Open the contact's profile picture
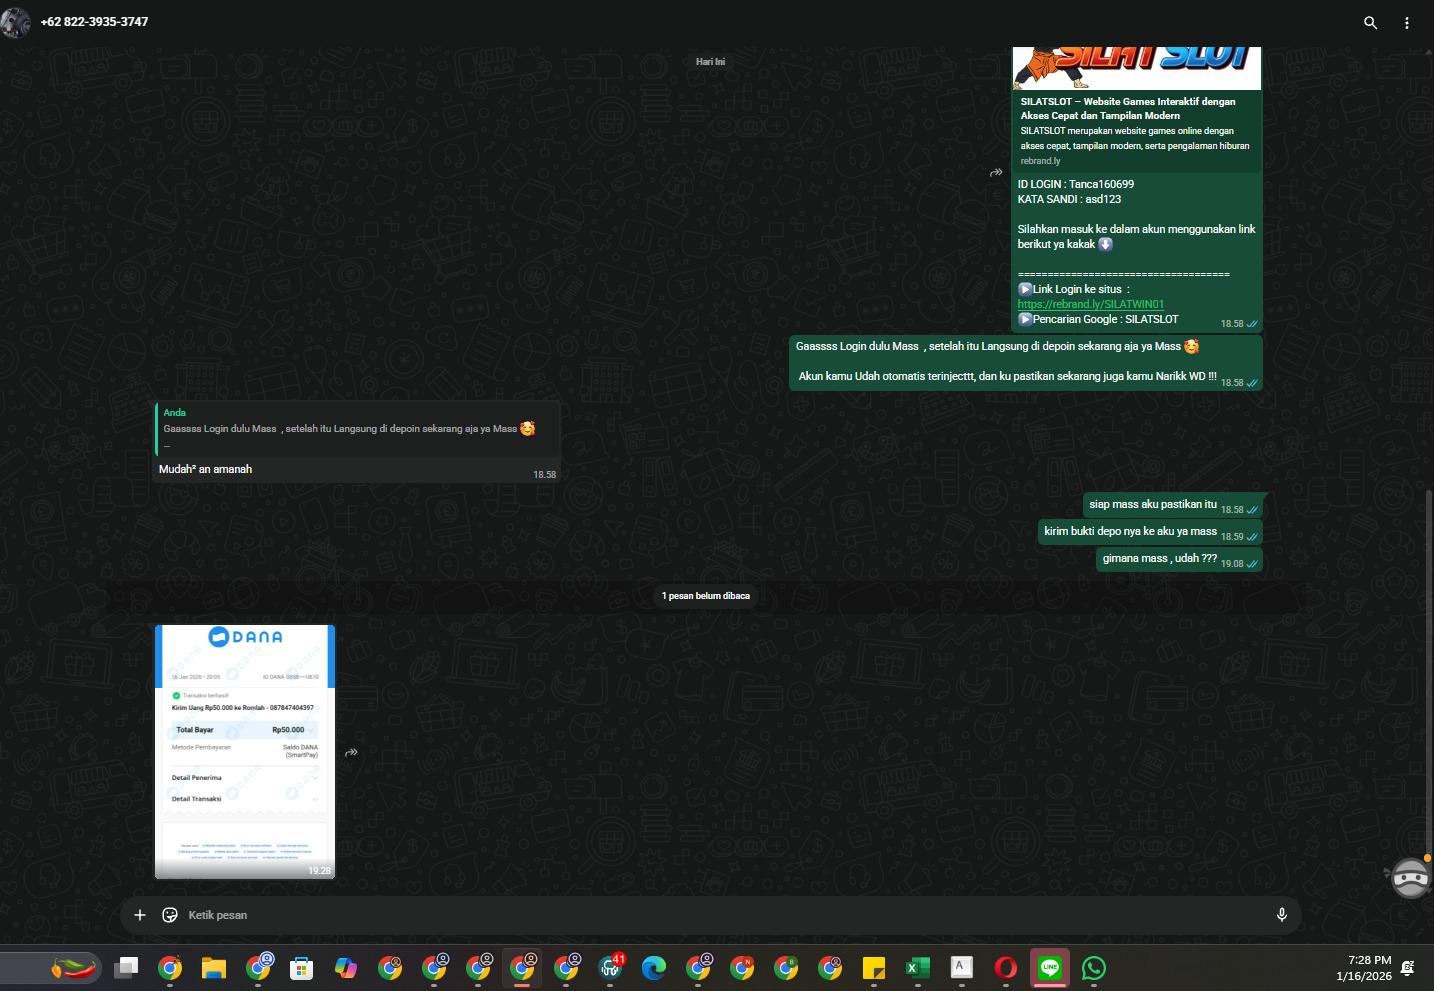 tap(15, 22)
